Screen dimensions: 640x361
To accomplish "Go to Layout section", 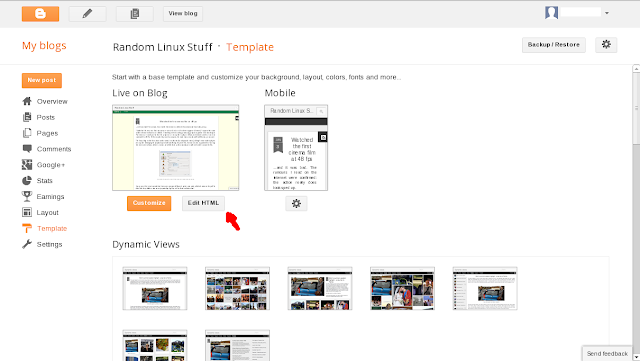I will pyautogui.click(x=48, y=212).
